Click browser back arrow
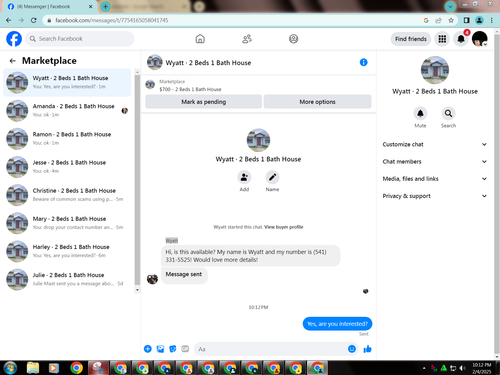This screenshot has width=500, height=375. [9, 20]
